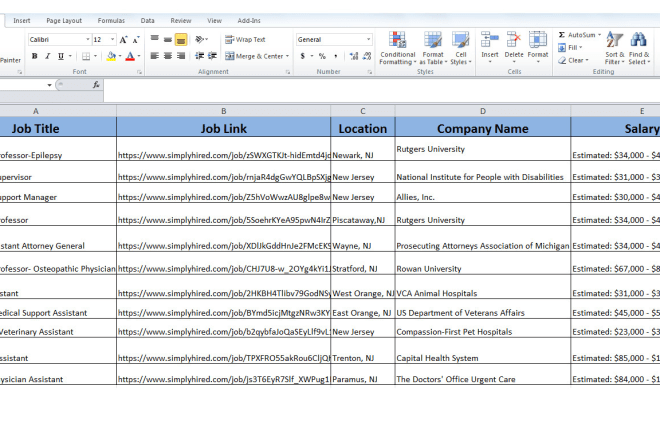Open the Insert ribbon tab
Image resolution: width=660 pixels, height=440 pixels.
pos(21,21)
